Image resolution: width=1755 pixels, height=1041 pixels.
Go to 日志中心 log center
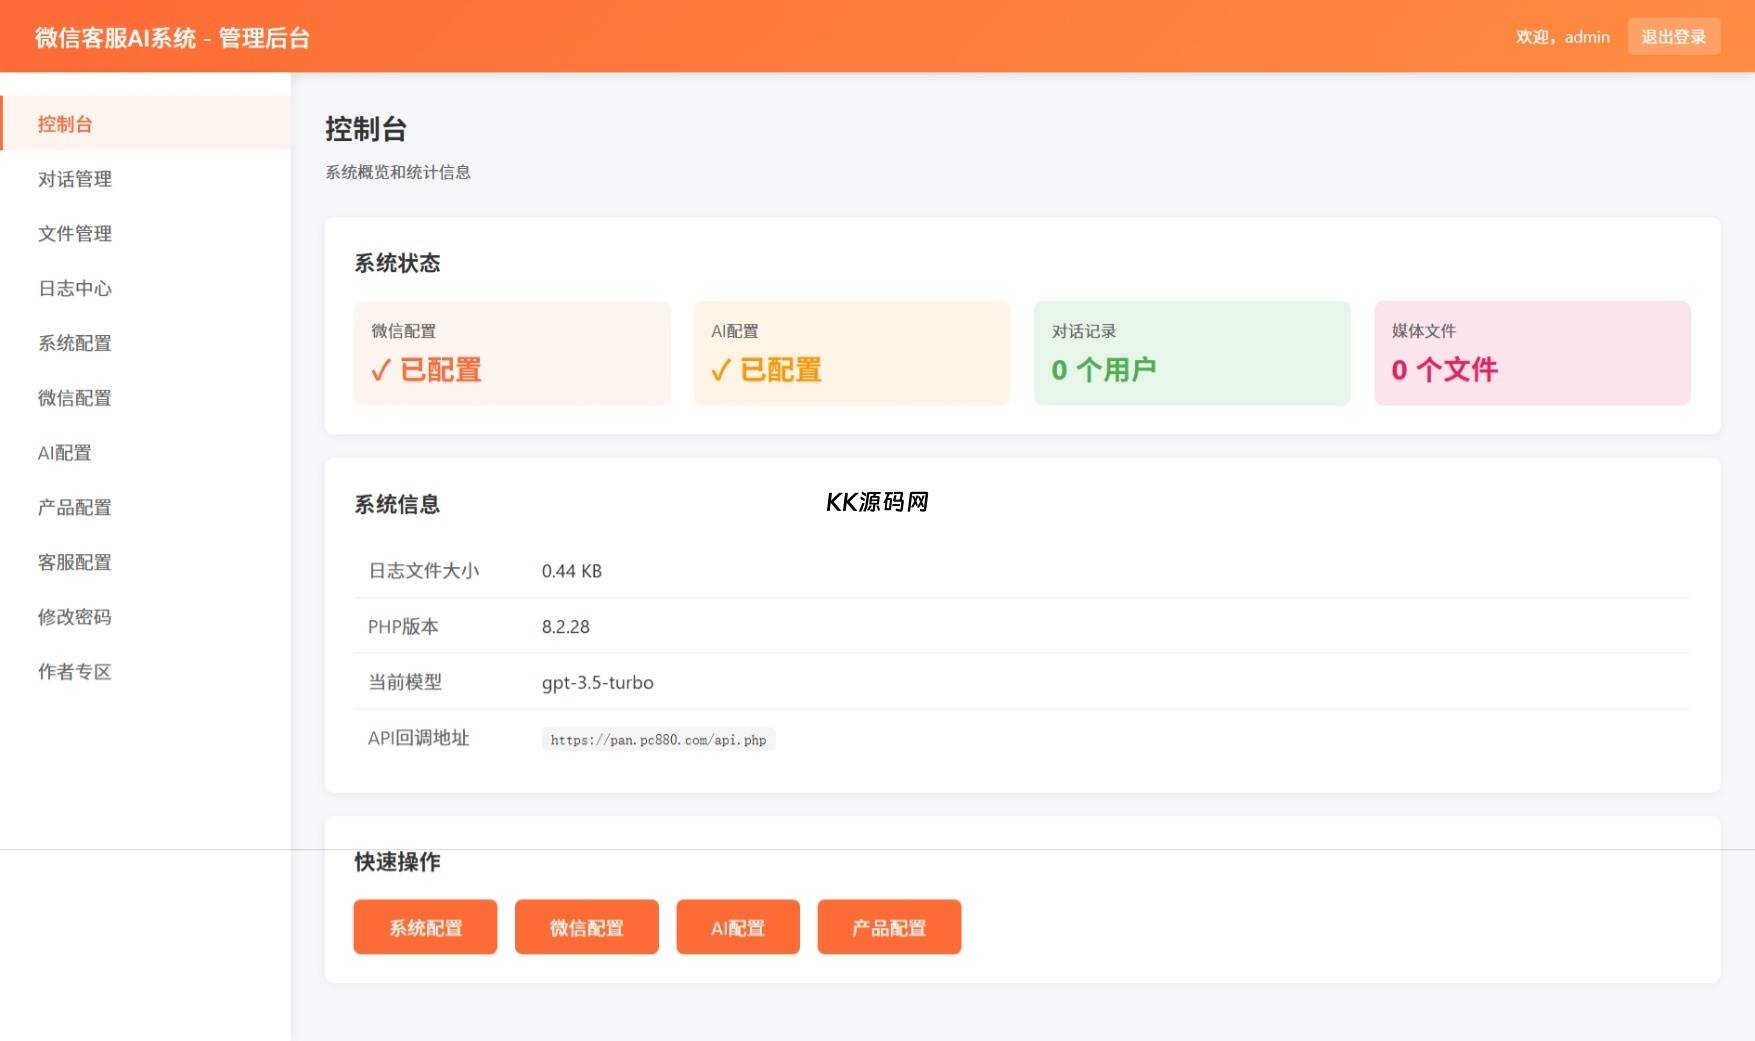pos(74,288)
